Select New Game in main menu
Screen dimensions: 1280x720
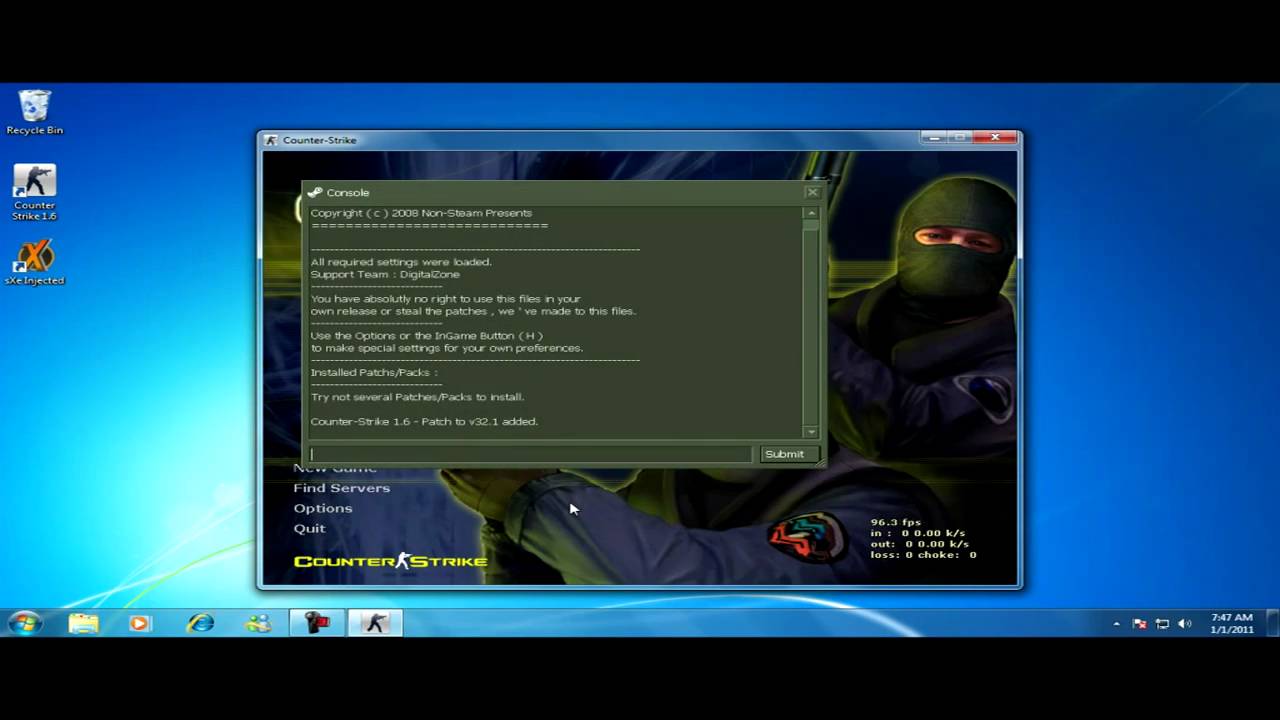[334, 468]
